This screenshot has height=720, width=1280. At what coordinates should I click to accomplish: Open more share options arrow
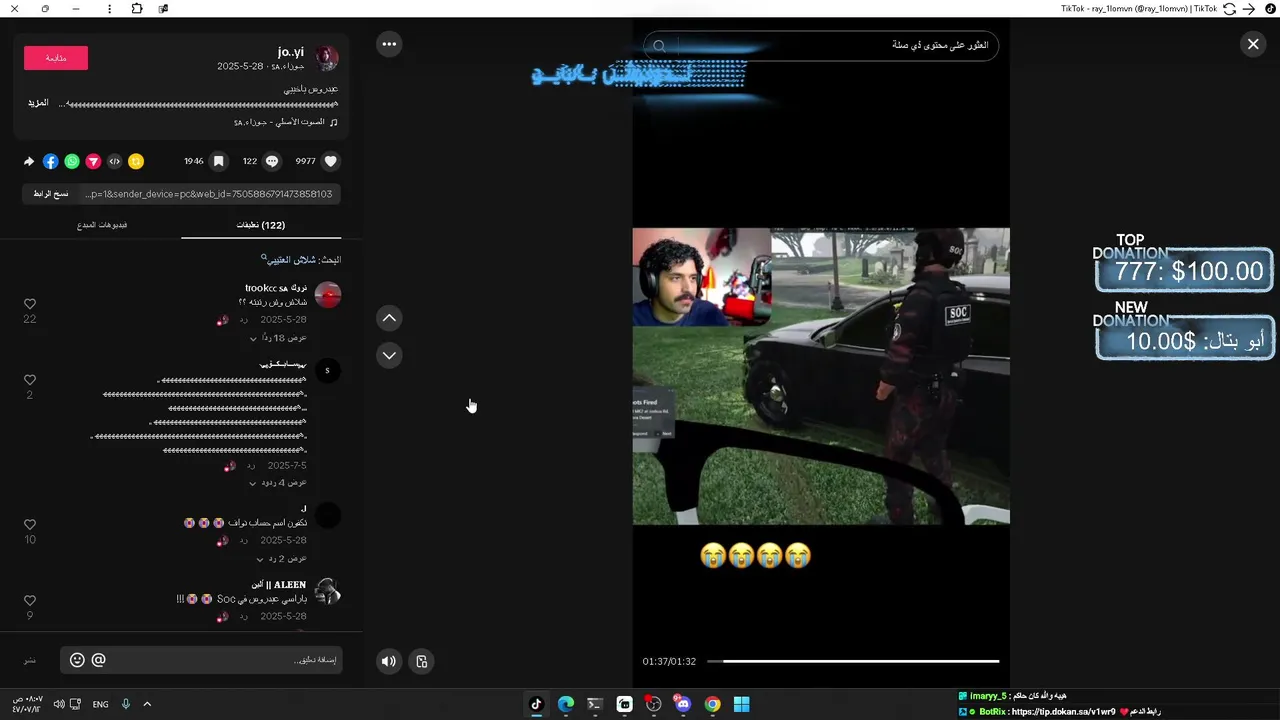click(x=29, y=161)
